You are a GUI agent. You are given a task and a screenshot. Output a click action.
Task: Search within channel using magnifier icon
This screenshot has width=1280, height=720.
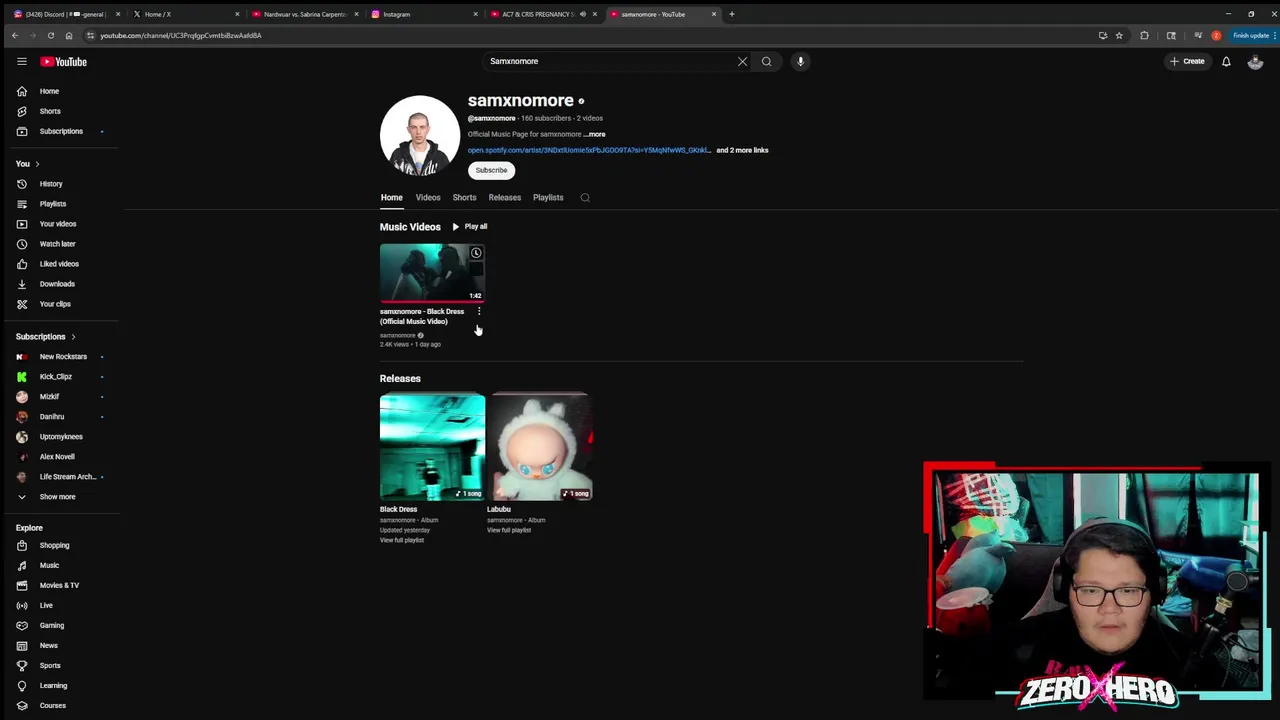point(585,198)
